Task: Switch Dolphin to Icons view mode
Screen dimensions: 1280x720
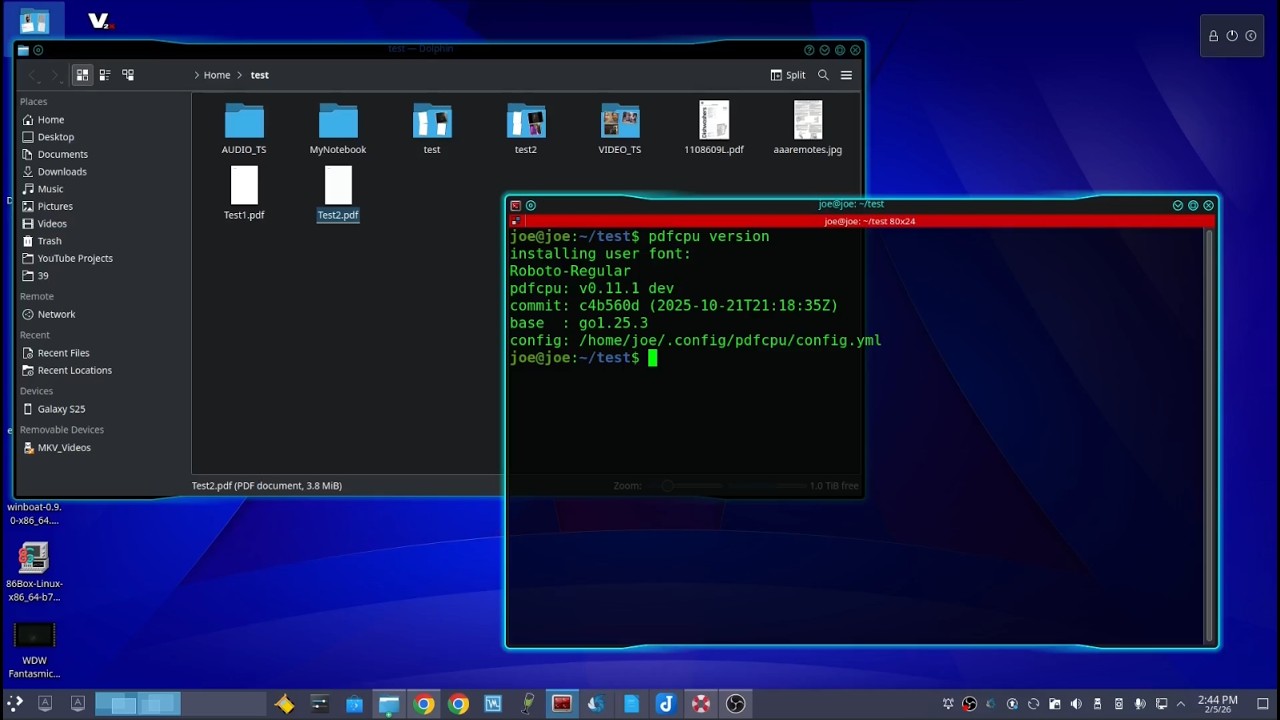Action: click(82, 75)
